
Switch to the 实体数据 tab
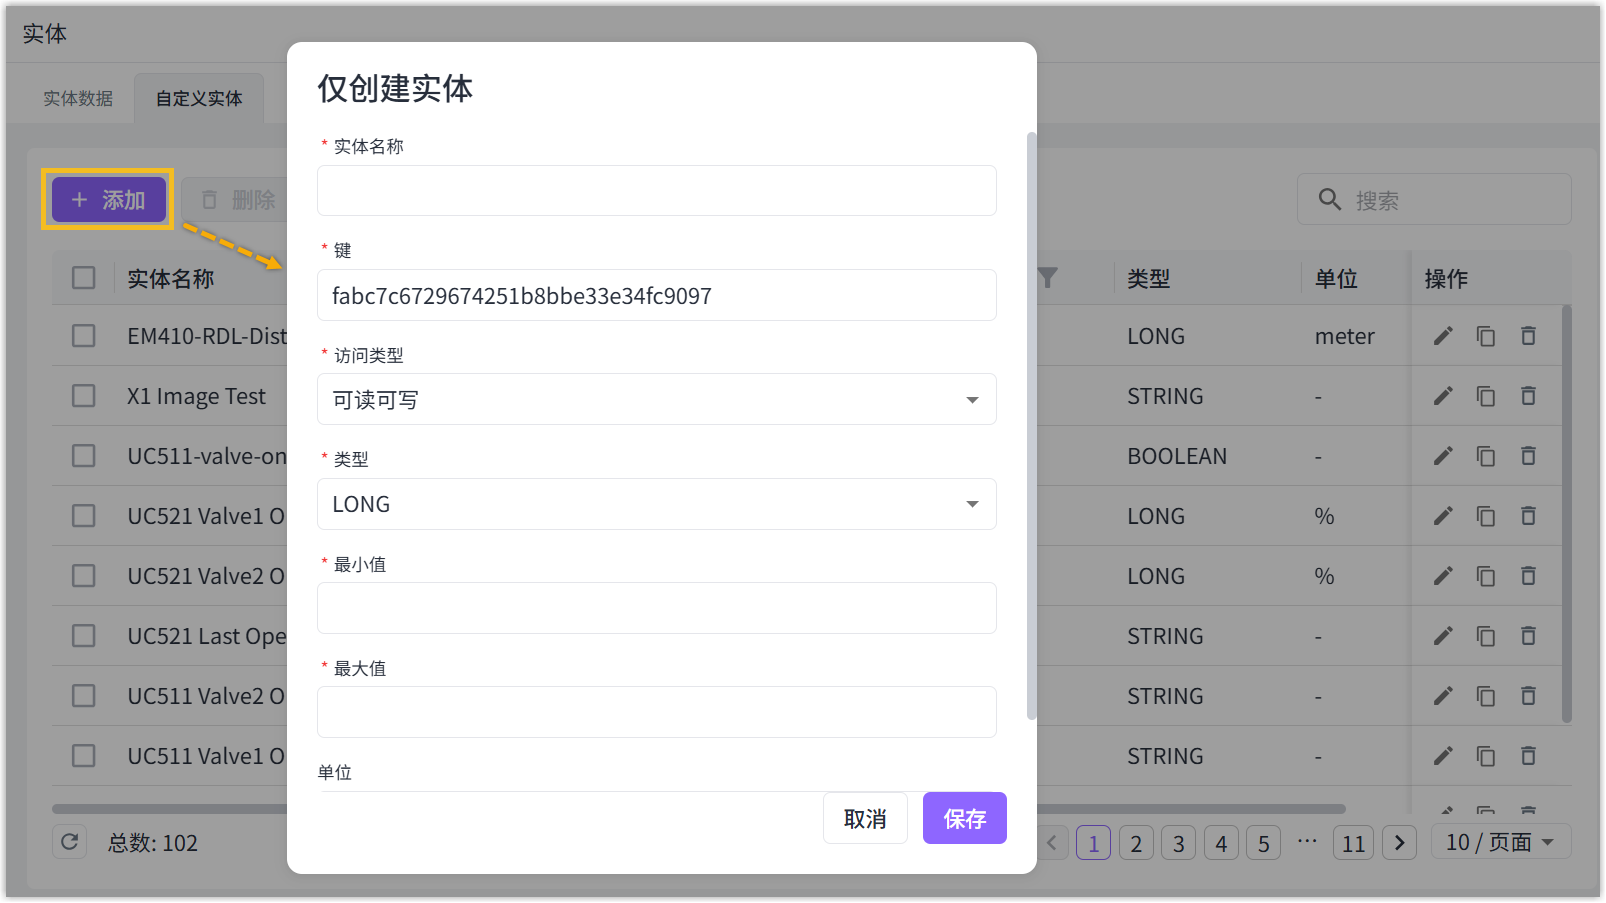coord(78,99)
